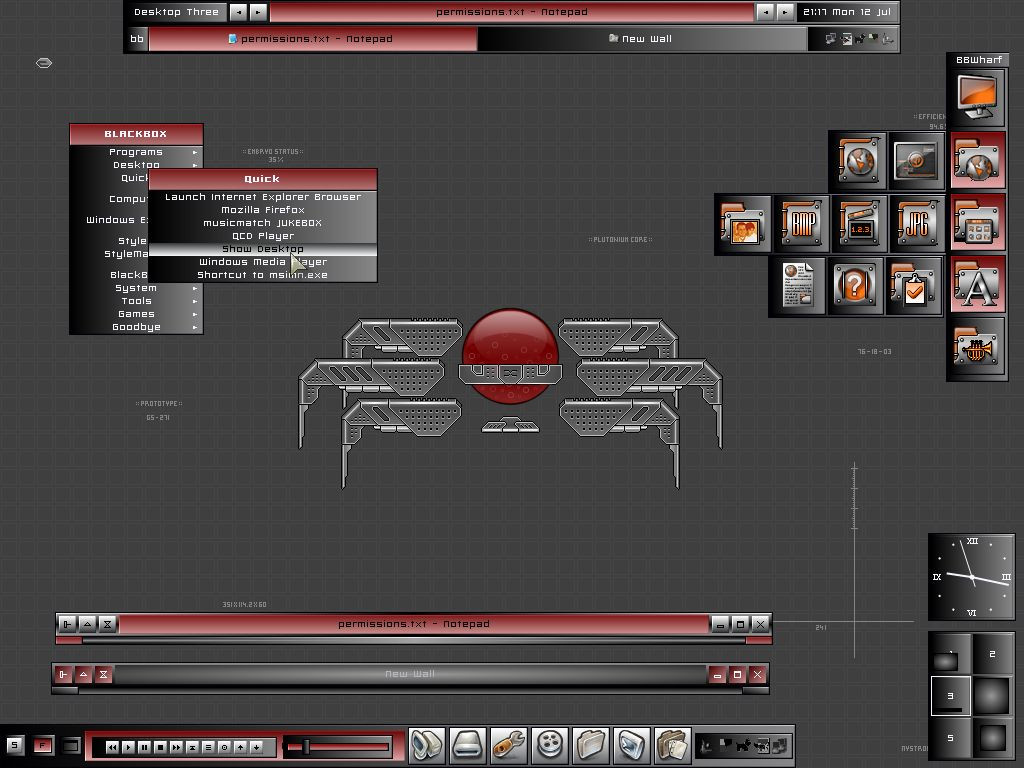
Task: Open the fonts folder with letter A
Action: (977, 287)
